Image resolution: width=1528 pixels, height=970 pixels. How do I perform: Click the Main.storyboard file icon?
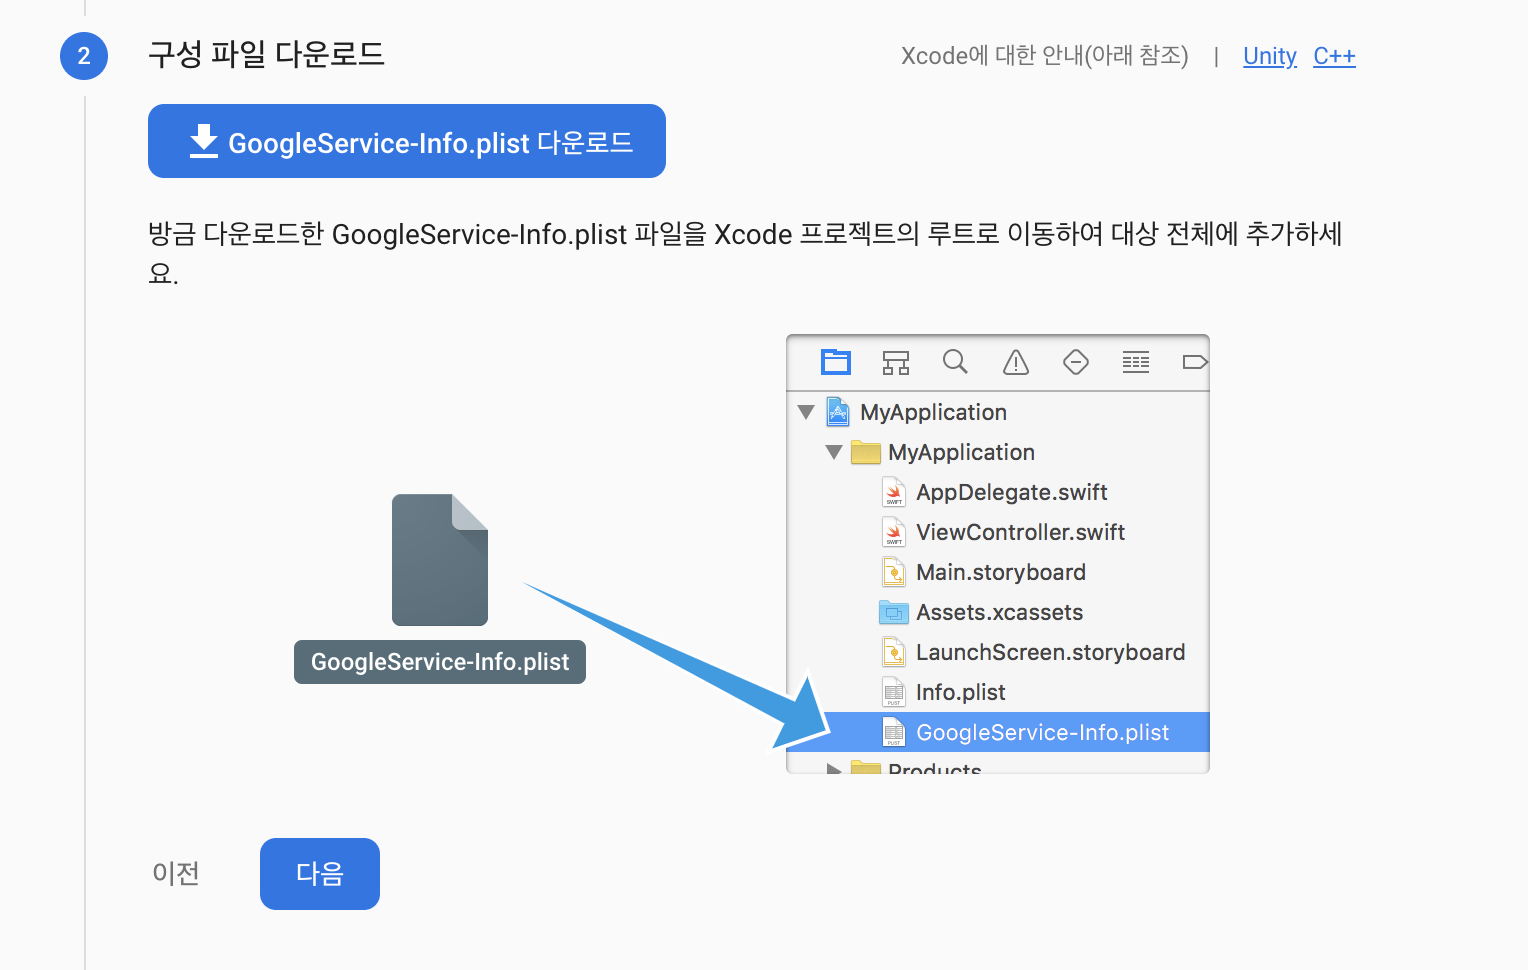[894, 572]
